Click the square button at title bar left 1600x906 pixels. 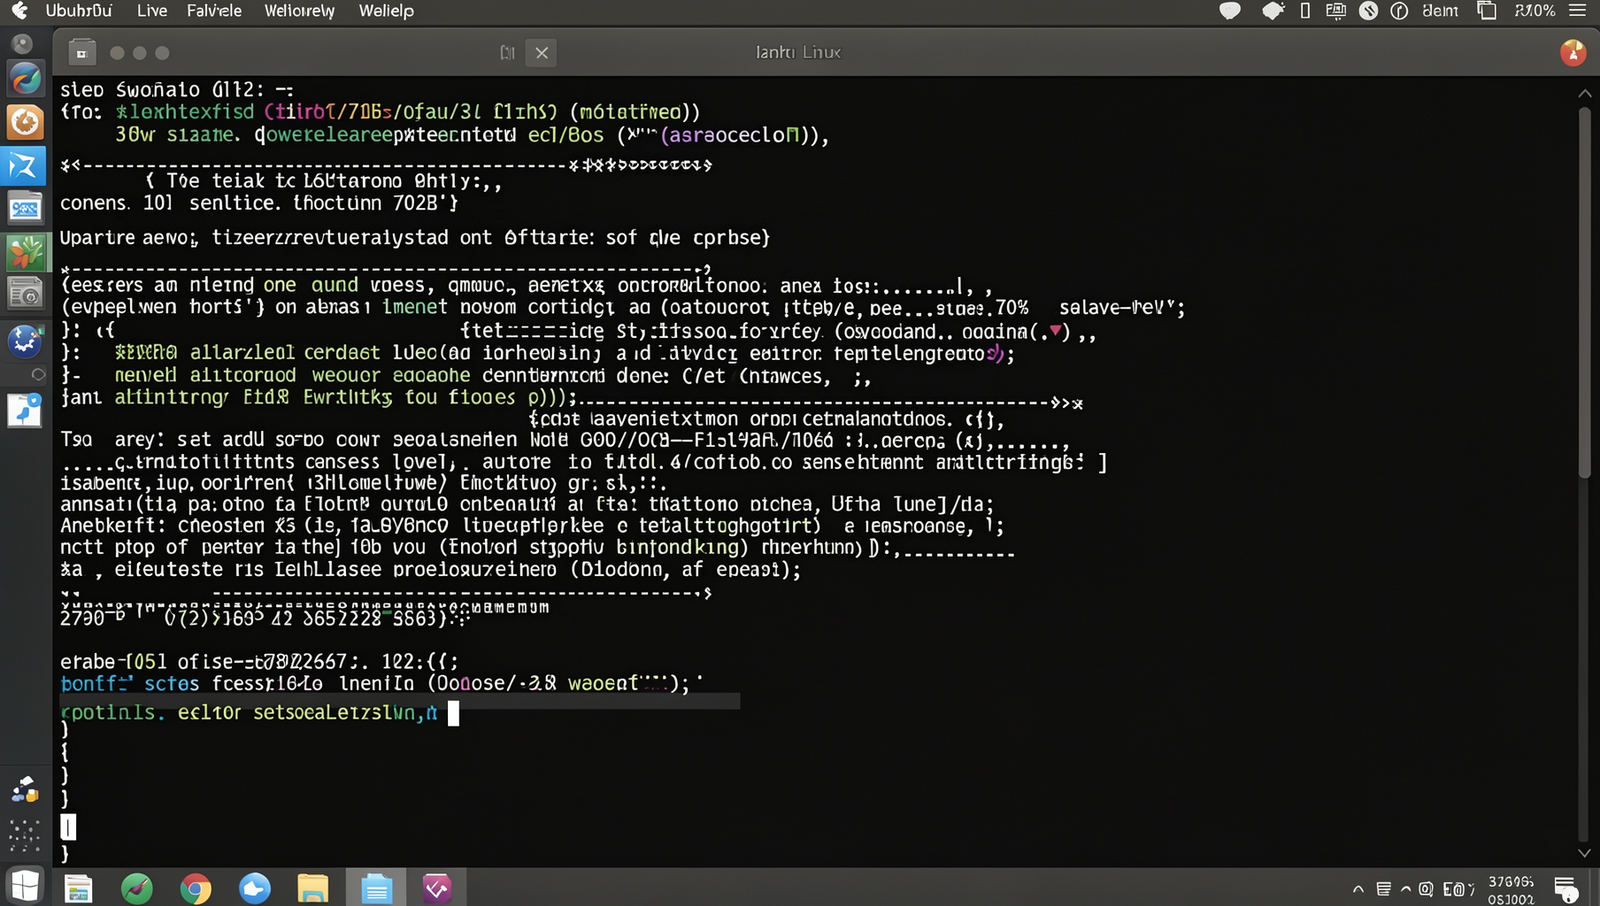pos(82,52)
